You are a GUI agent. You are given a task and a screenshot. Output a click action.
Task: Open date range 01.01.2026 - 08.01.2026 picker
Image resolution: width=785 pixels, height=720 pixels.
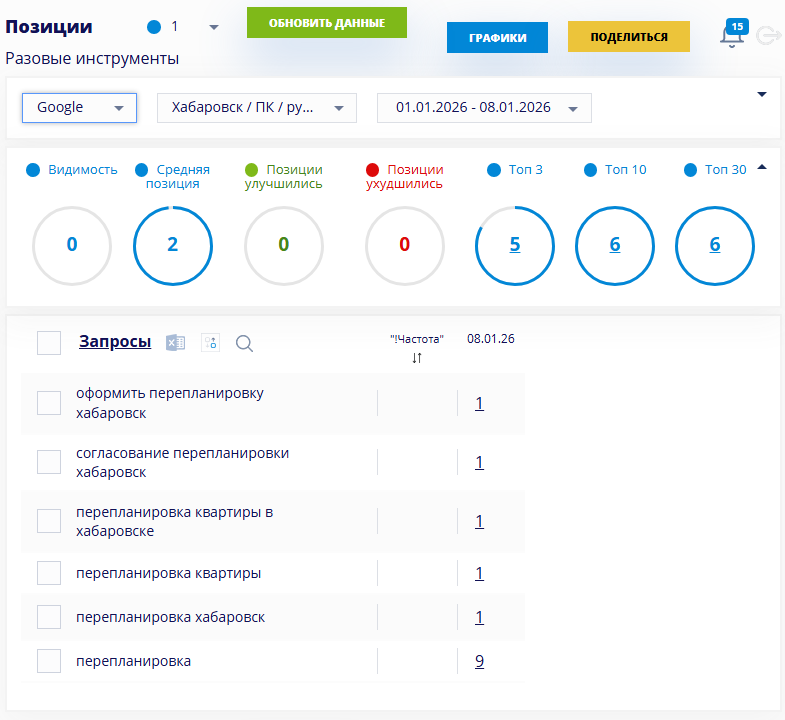[x=484, y=108]
